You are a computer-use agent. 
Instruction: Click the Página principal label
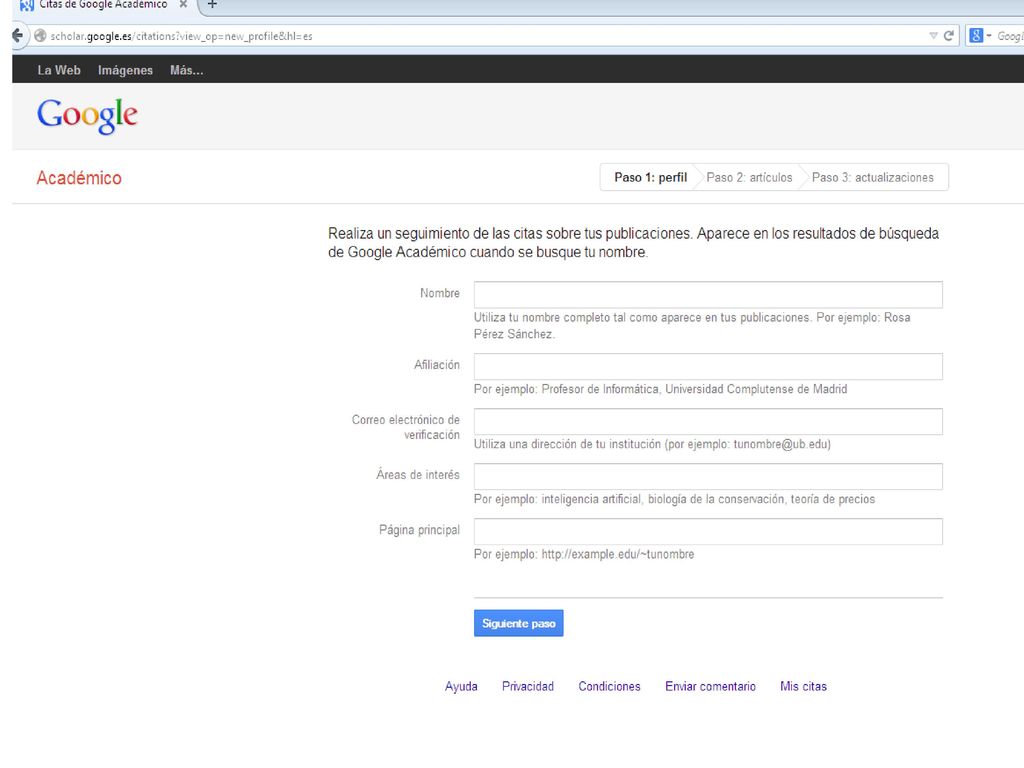point(419,530)
